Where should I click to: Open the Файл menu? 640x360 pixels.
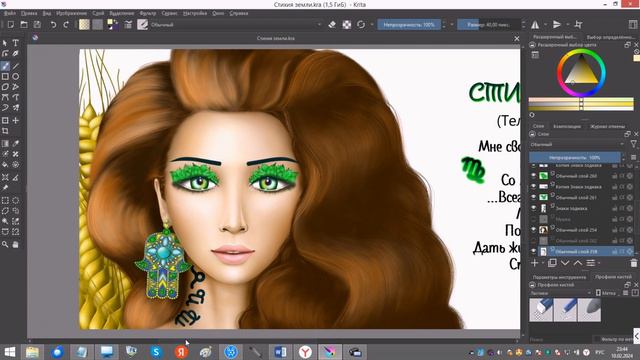click(10, 13)
